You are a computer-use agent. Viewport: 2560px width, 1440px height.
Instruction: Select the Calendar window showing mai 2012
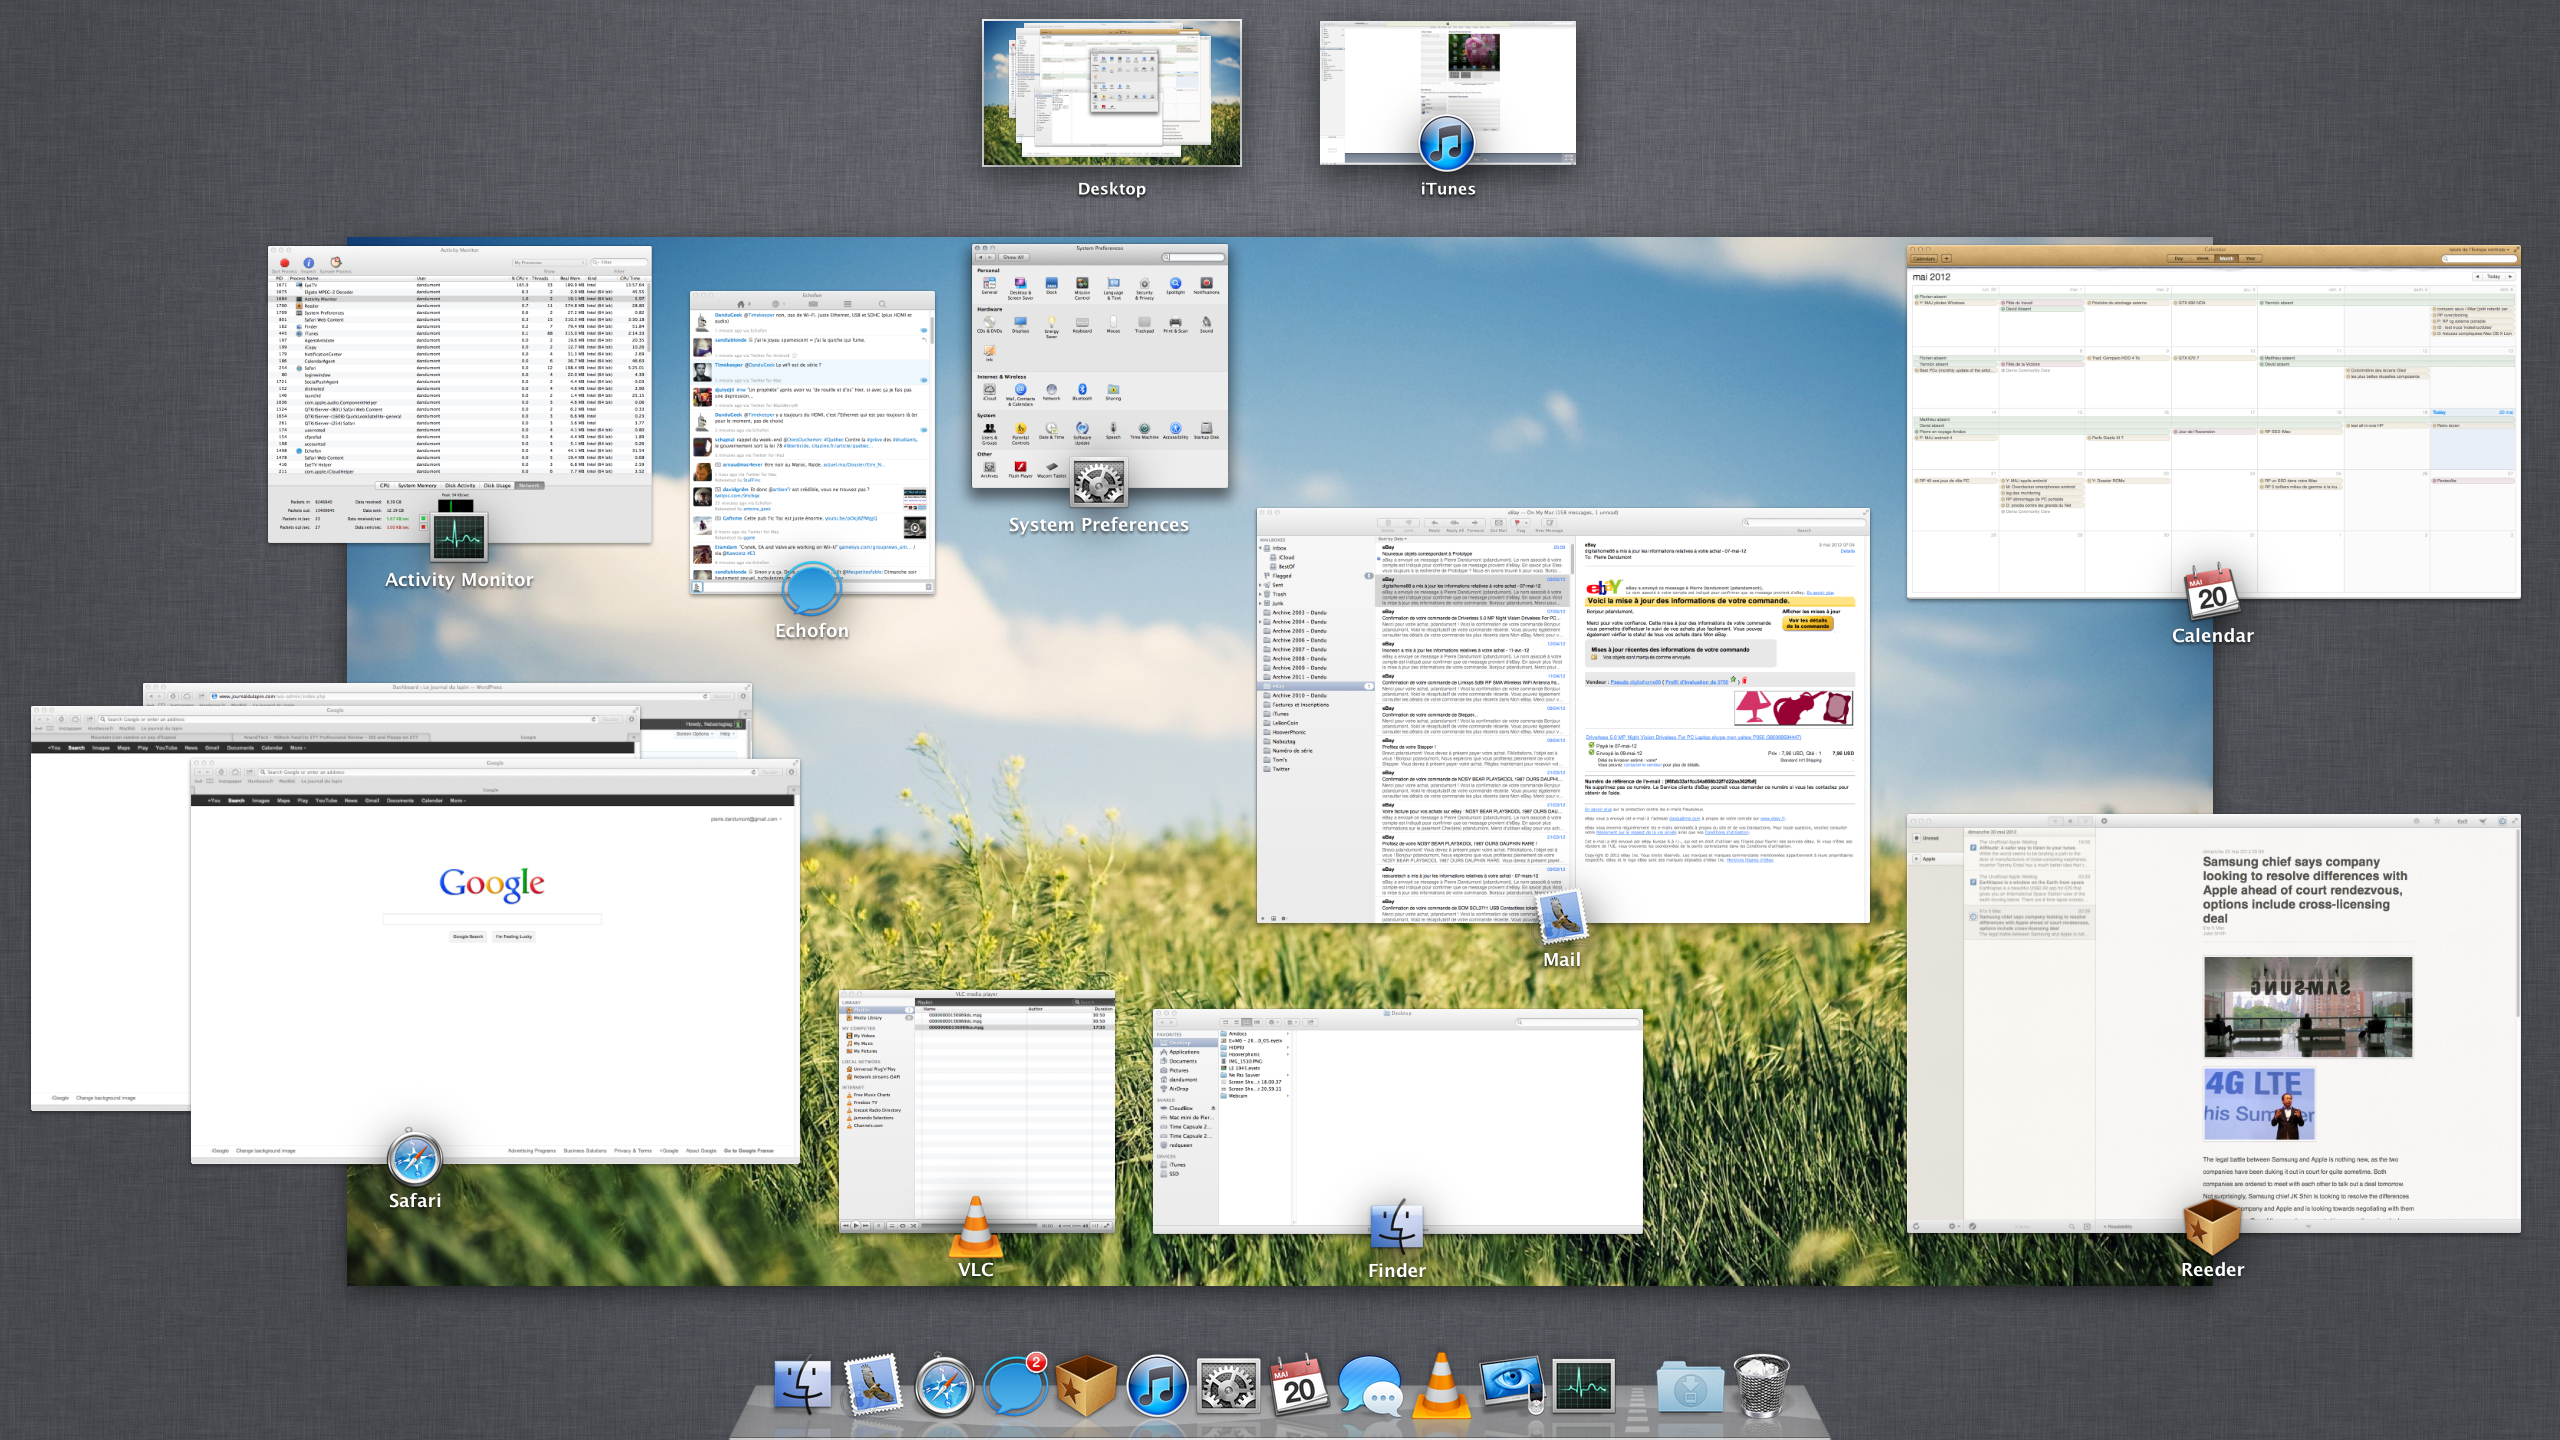tap(2212, 420)
